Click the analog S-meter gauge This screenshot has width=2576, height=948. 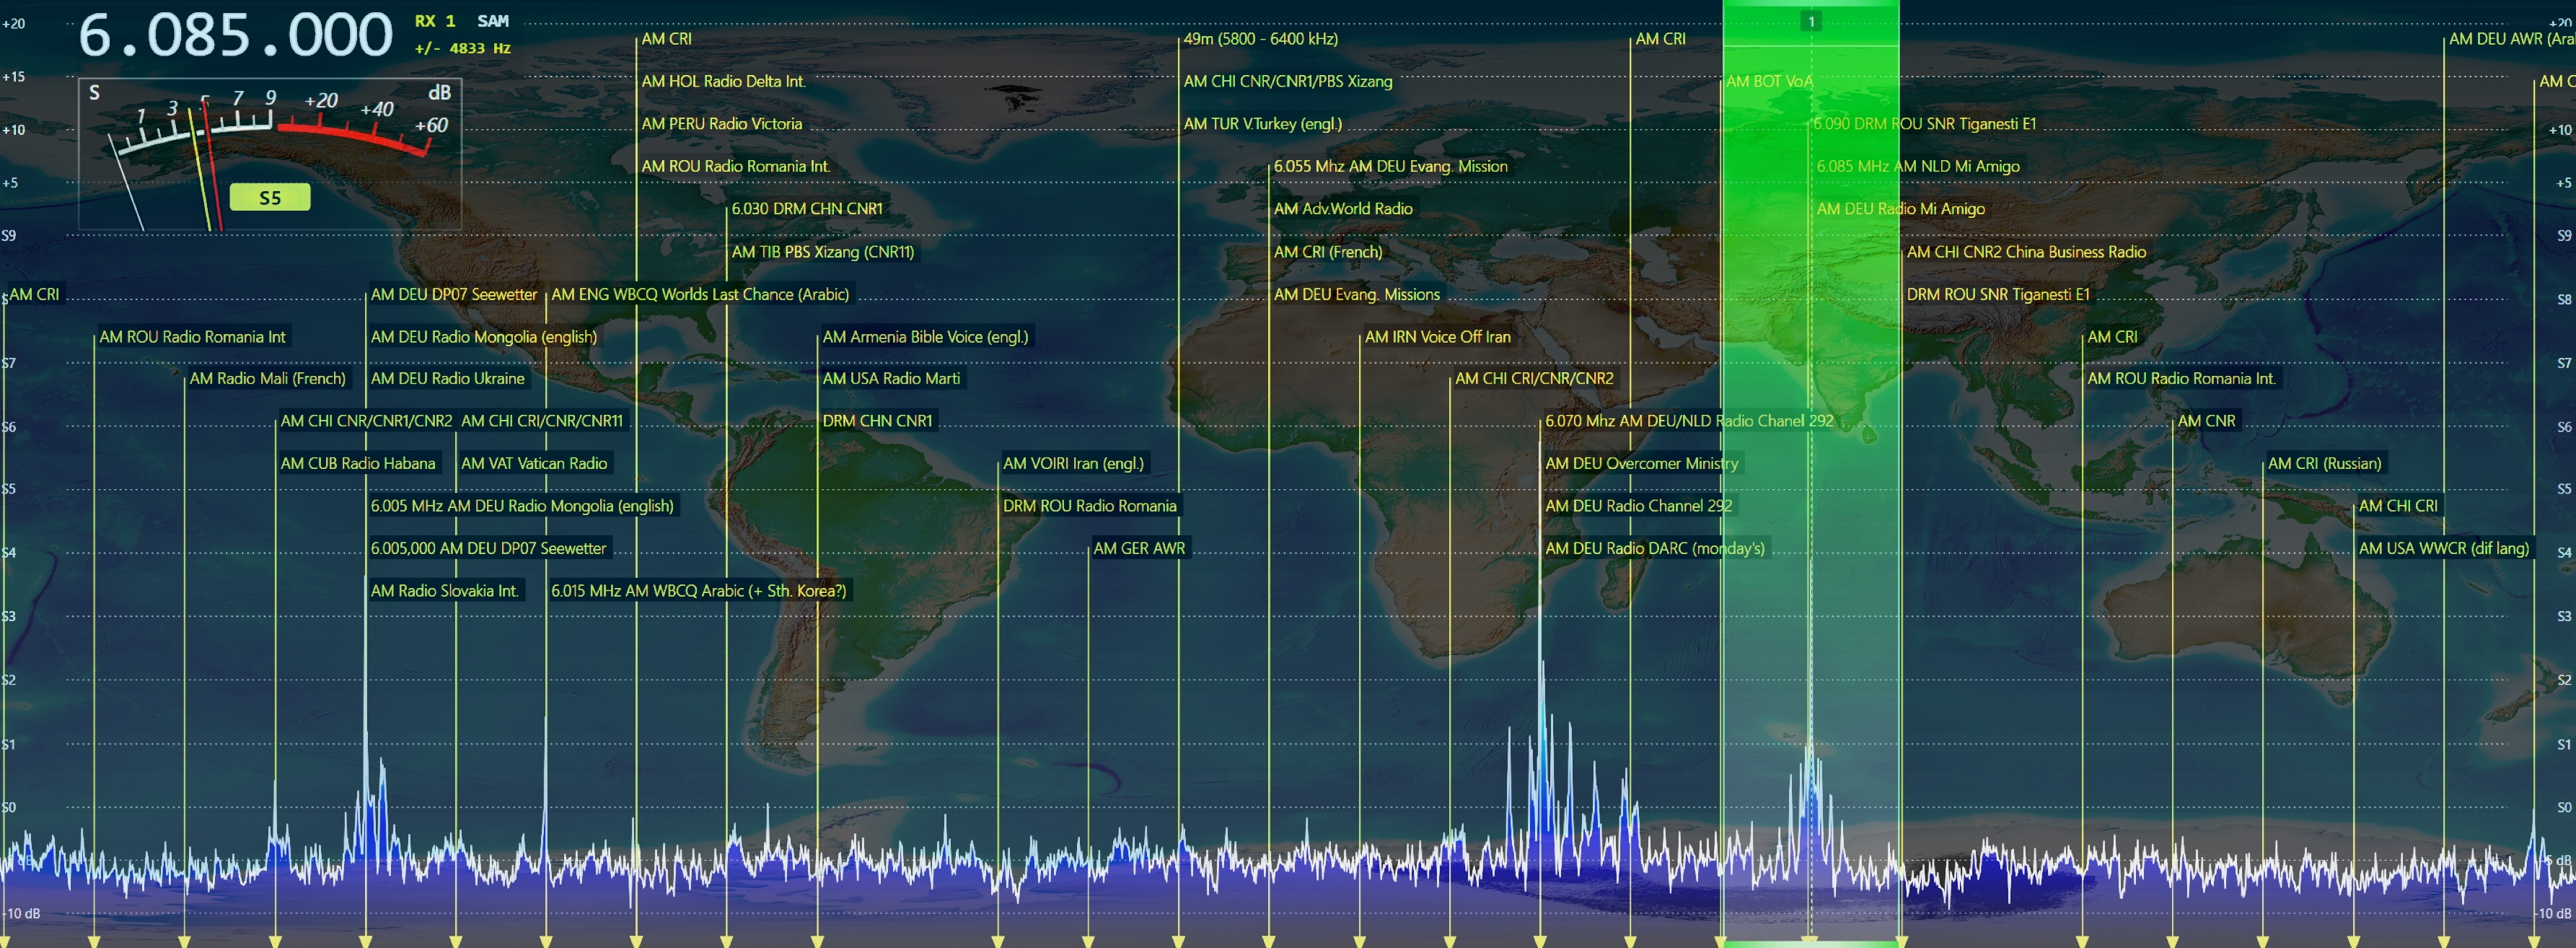[270, 140]
